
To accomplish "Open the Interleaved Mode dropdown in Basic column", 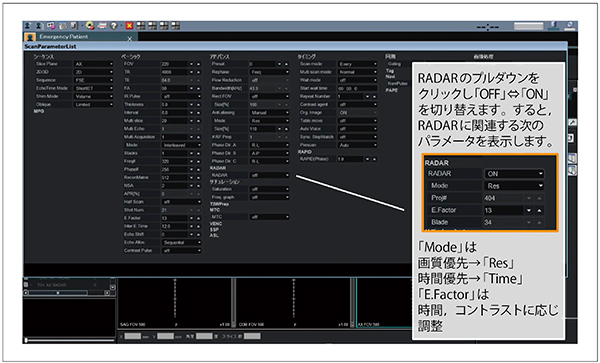I will point(181,145).
